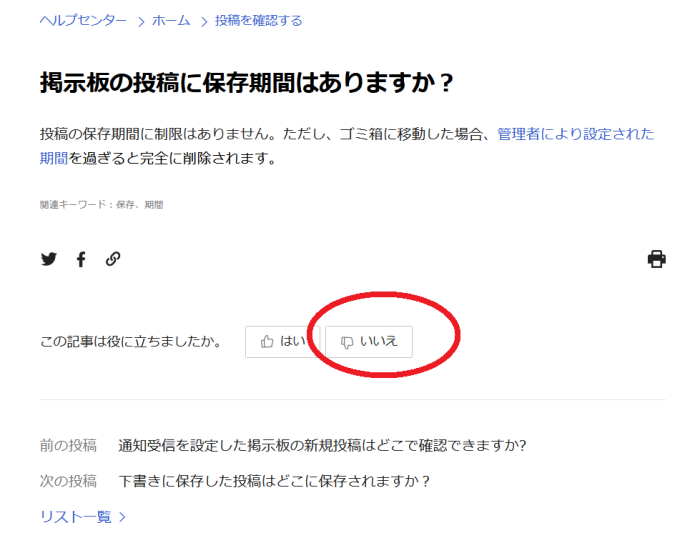Click the copy link chain icon

(113, 259)
